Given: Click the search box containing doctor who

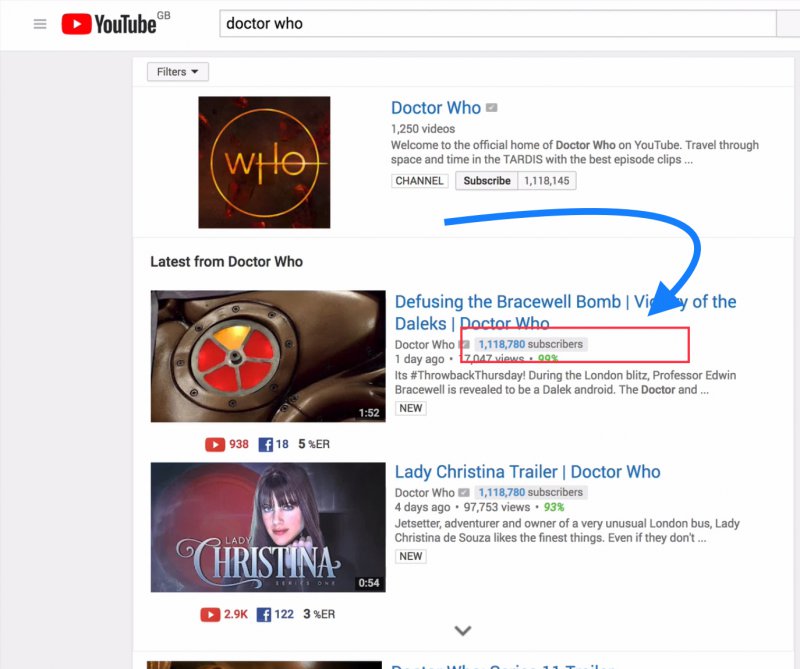Looking at the screenshot, I should pos(497,24).
